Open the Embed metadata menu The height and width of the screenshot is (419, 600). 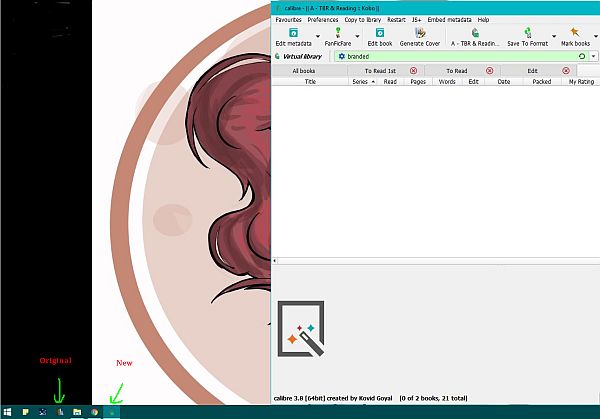449,20
